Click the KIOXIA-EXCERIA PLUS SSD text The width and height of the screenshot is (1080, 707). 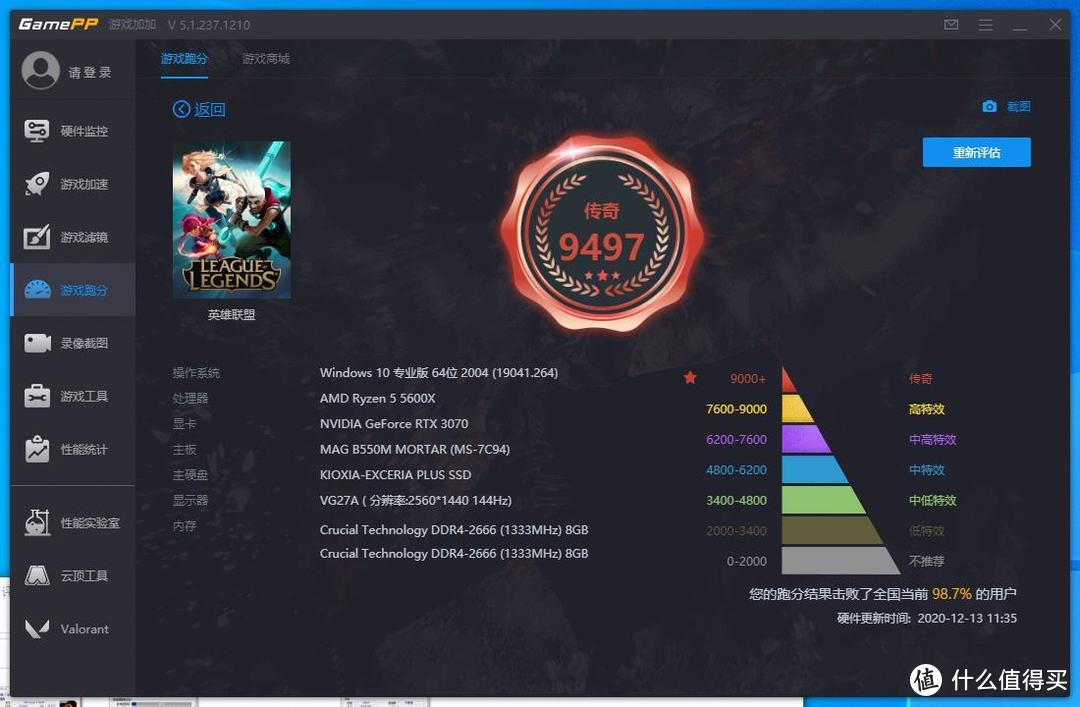click(395, 475)
